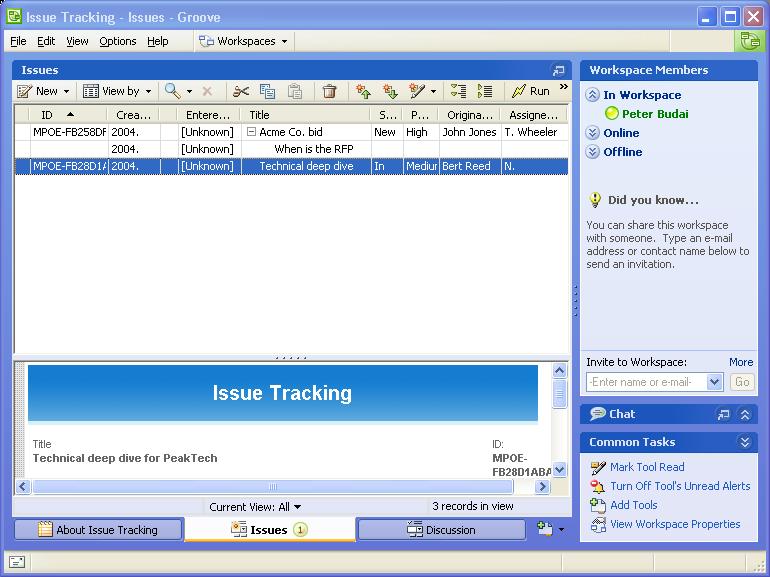
Task: Click the Groove launchbar icon top right
Action: coord(750,41)
